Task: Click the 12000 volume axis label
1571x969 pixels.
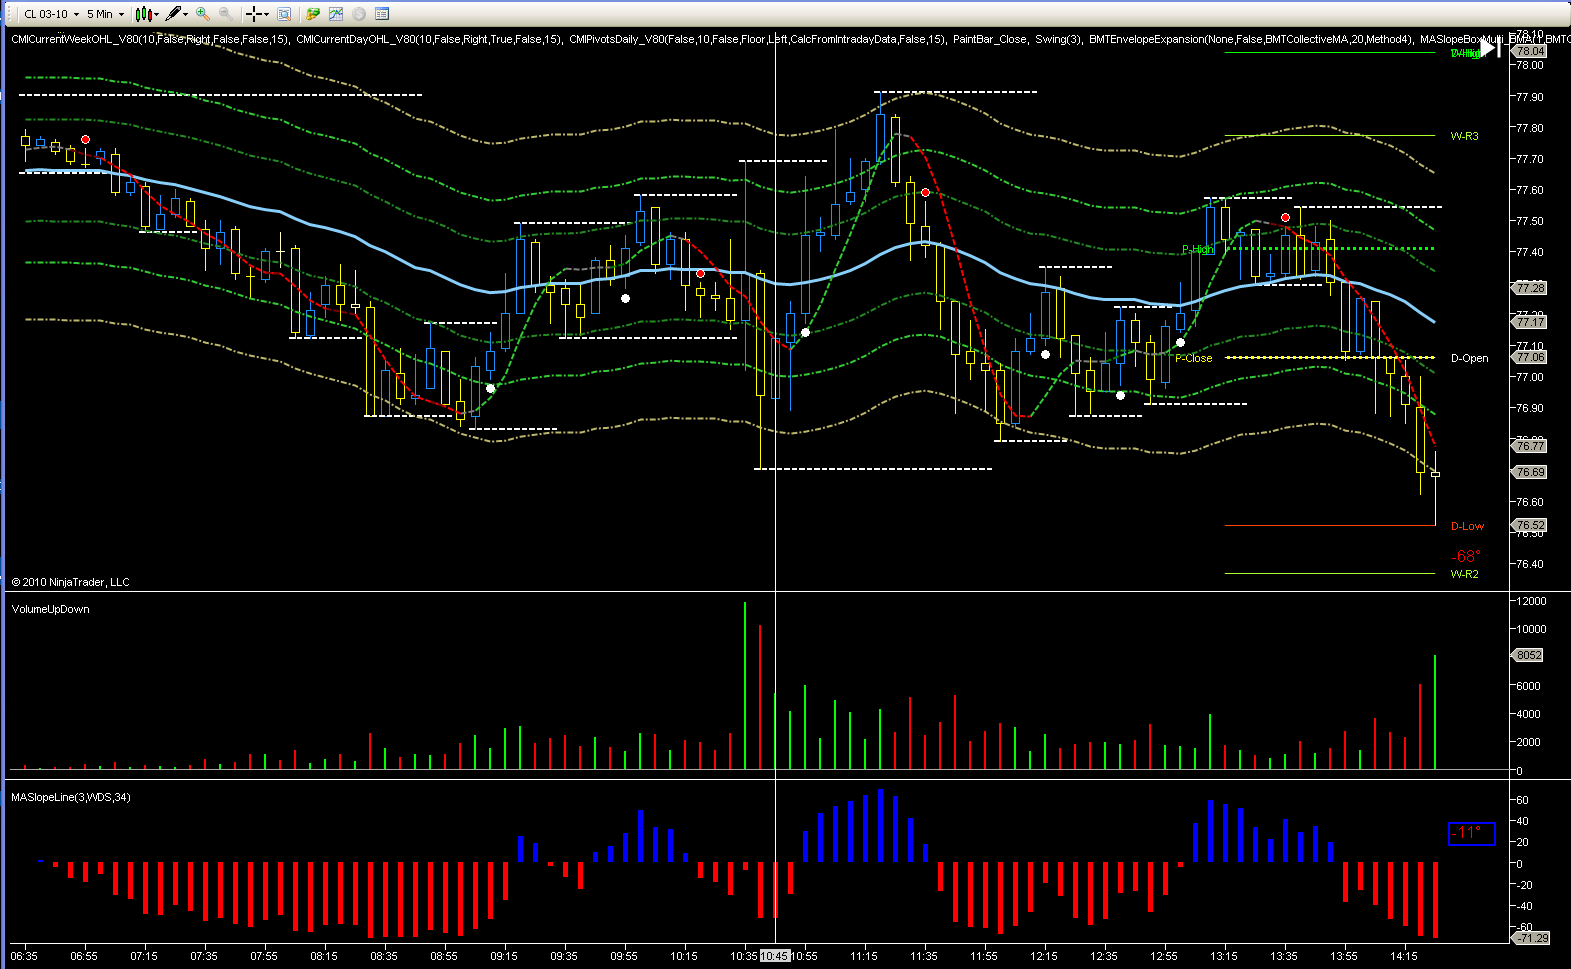Action: 1531,601
